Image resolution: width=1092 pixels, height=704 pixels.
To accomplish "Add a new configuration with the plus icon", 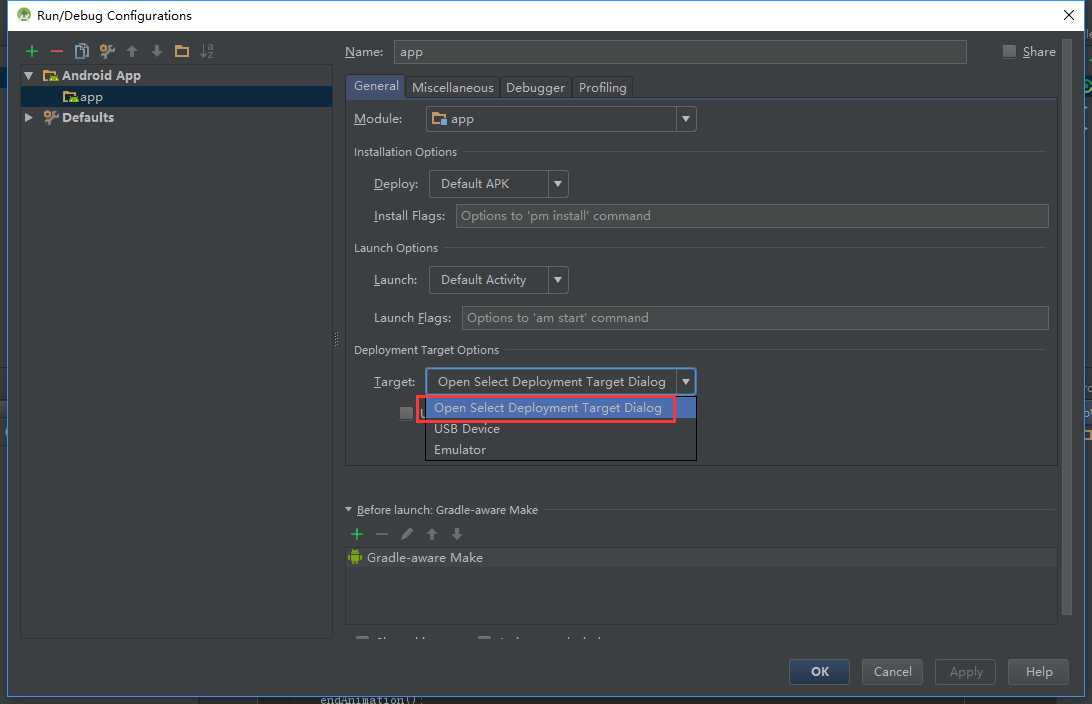I will pyautogui.click(x=32, y=51).
